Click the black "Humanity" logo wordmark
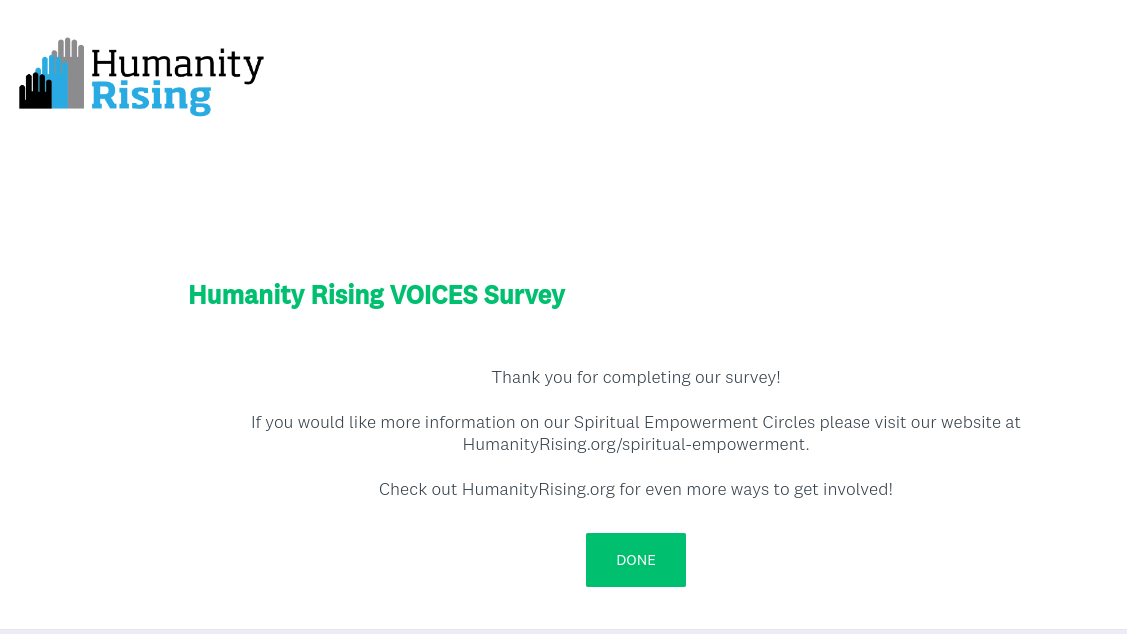The width and height of the screenshot is (1127, 634). 177,65
